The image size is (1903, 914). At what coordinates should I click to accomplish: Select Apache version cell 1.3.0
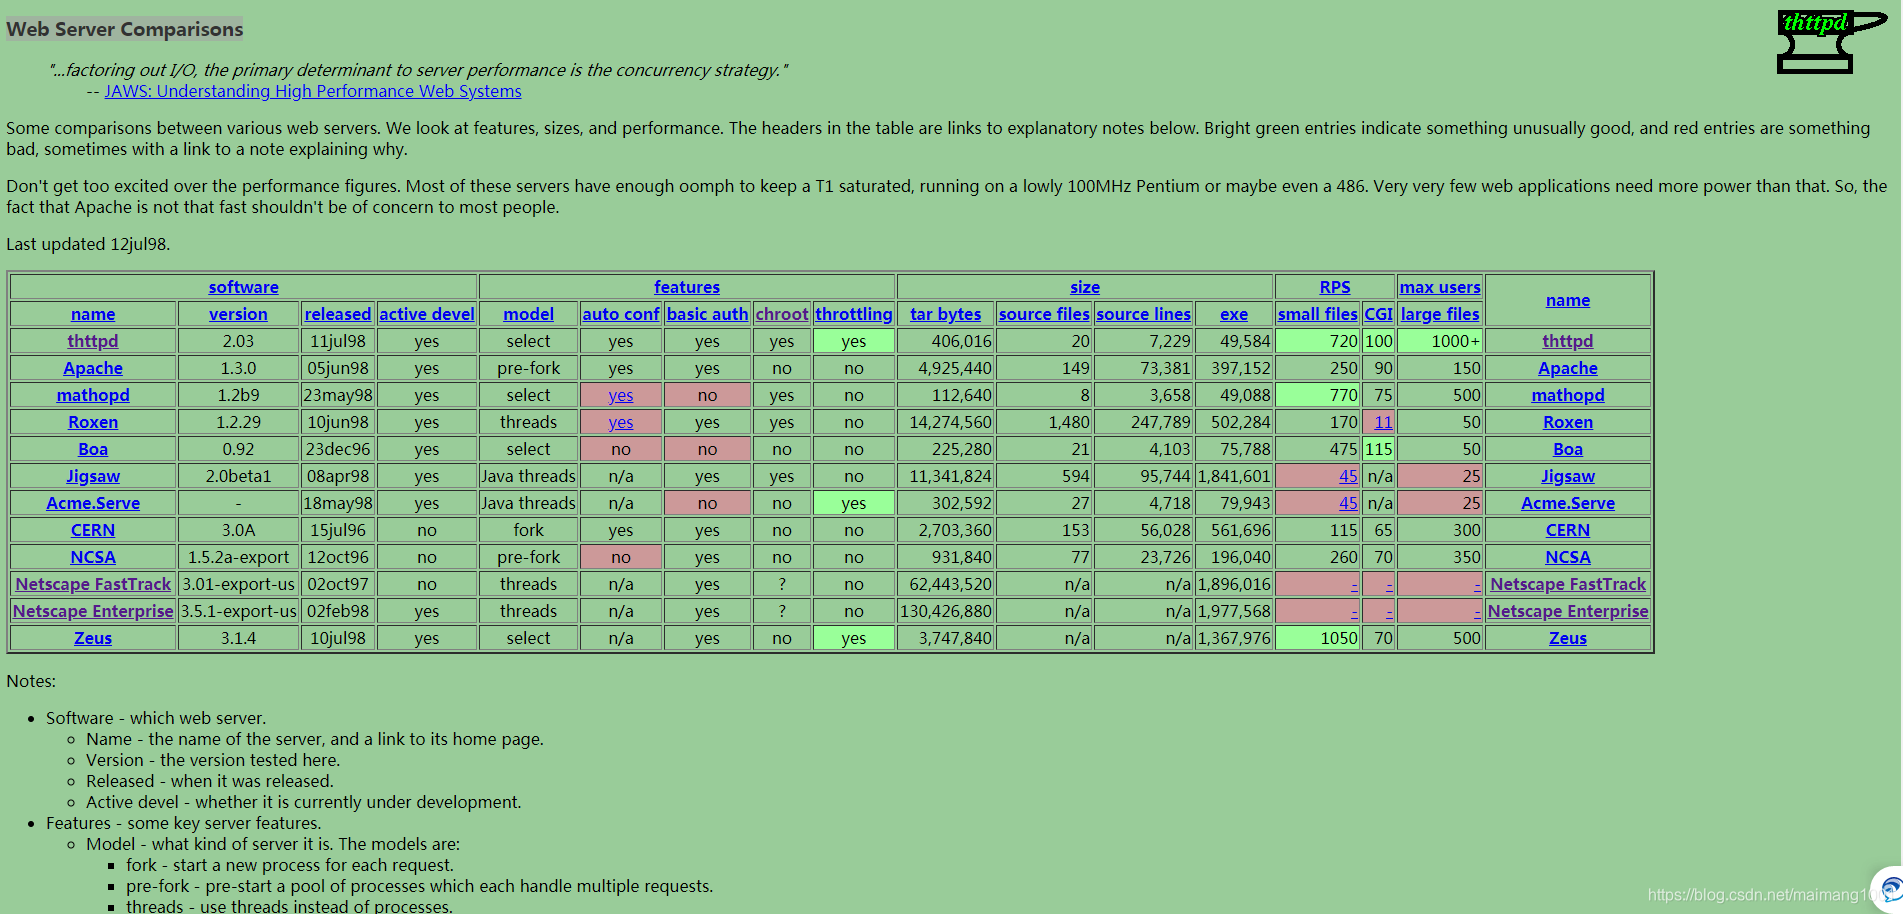(238, 368)
